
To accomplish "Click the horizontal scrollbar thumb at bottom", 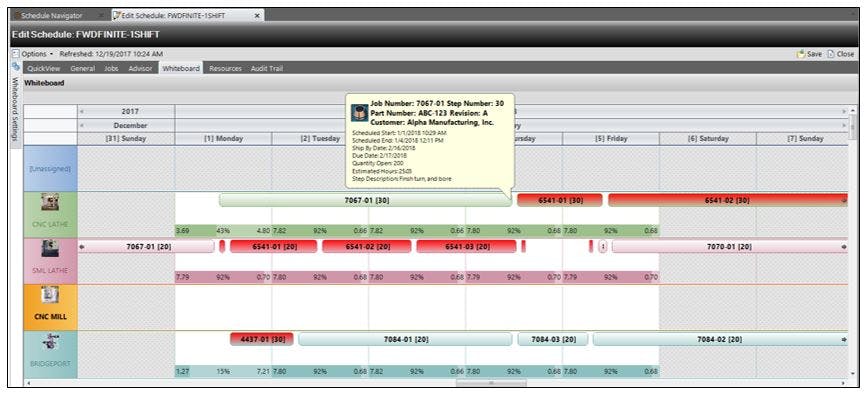I will 491,383.
